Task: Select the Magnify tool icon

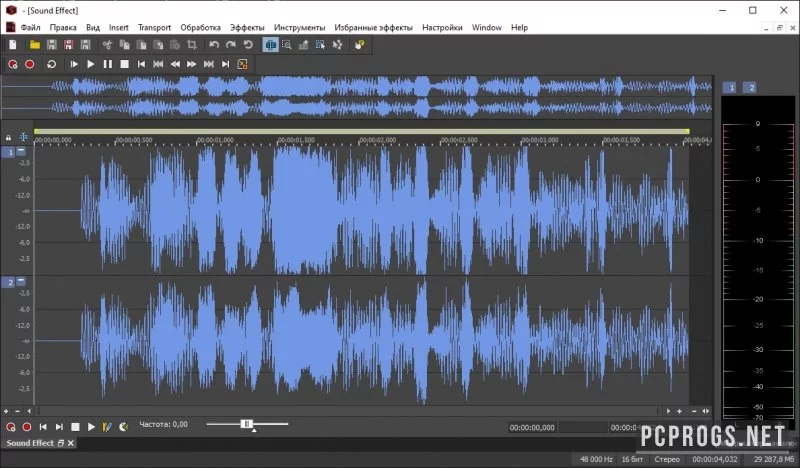Action: point(287,45)
